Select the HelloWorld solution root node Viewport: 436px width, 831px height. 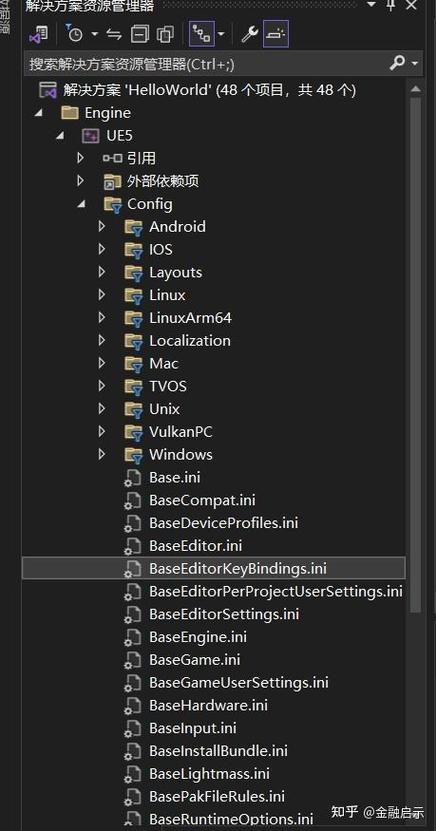click(x=209, y=90)
